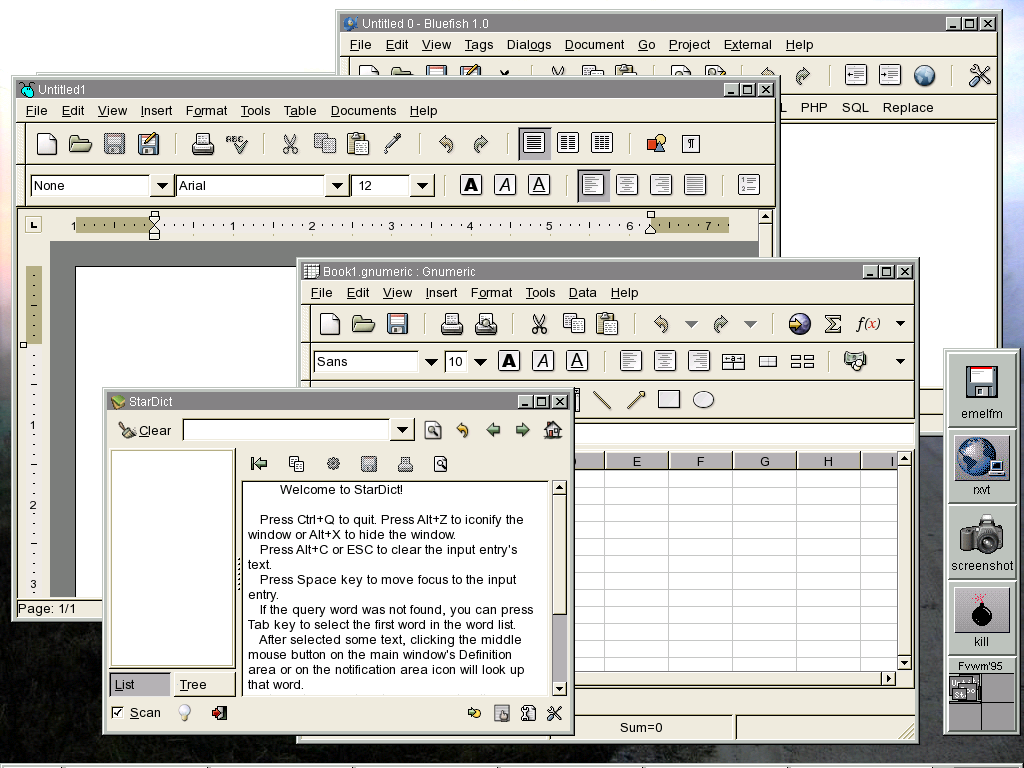Image resolution: width=1024 pixels, height=768 pixels.
Task: Toggle italic in Untitled1 format toolbar
Action: [505, 185]
